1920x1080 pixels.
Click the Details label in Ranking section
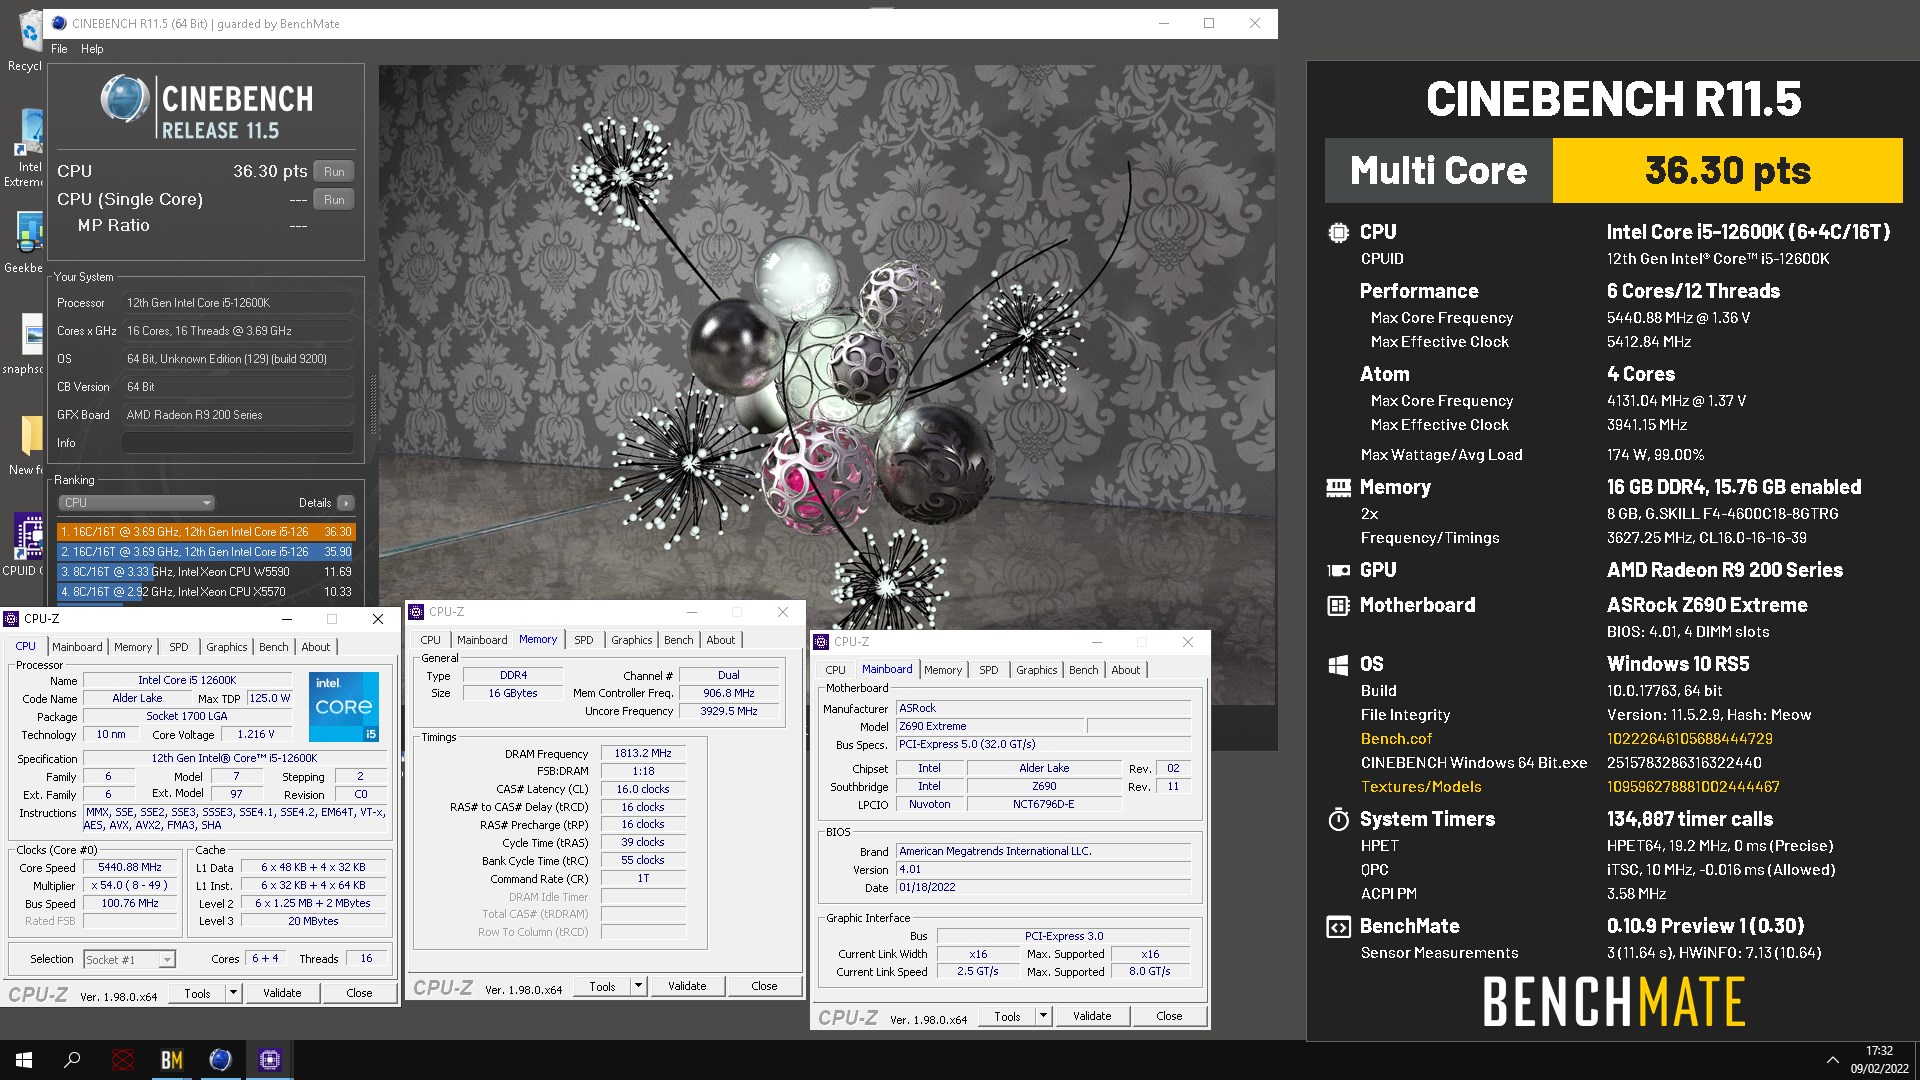[x=315, y=503]
